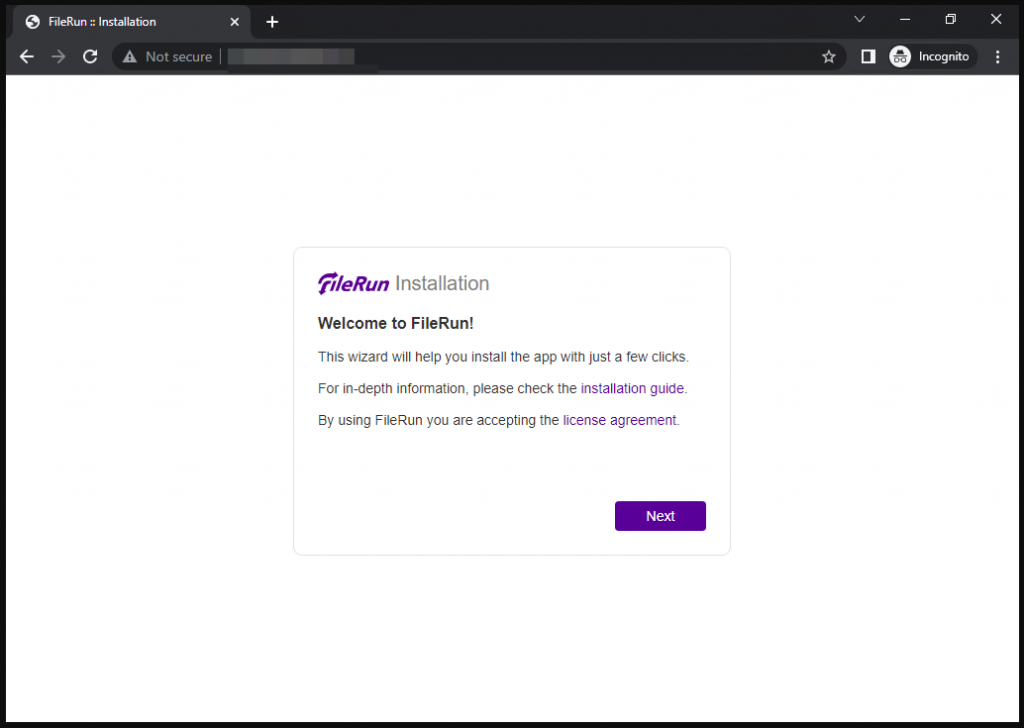Image resolution: width=1024 pixels, height=728 pixels.
Task: Open the installation guide link
Action: (631, 388)
